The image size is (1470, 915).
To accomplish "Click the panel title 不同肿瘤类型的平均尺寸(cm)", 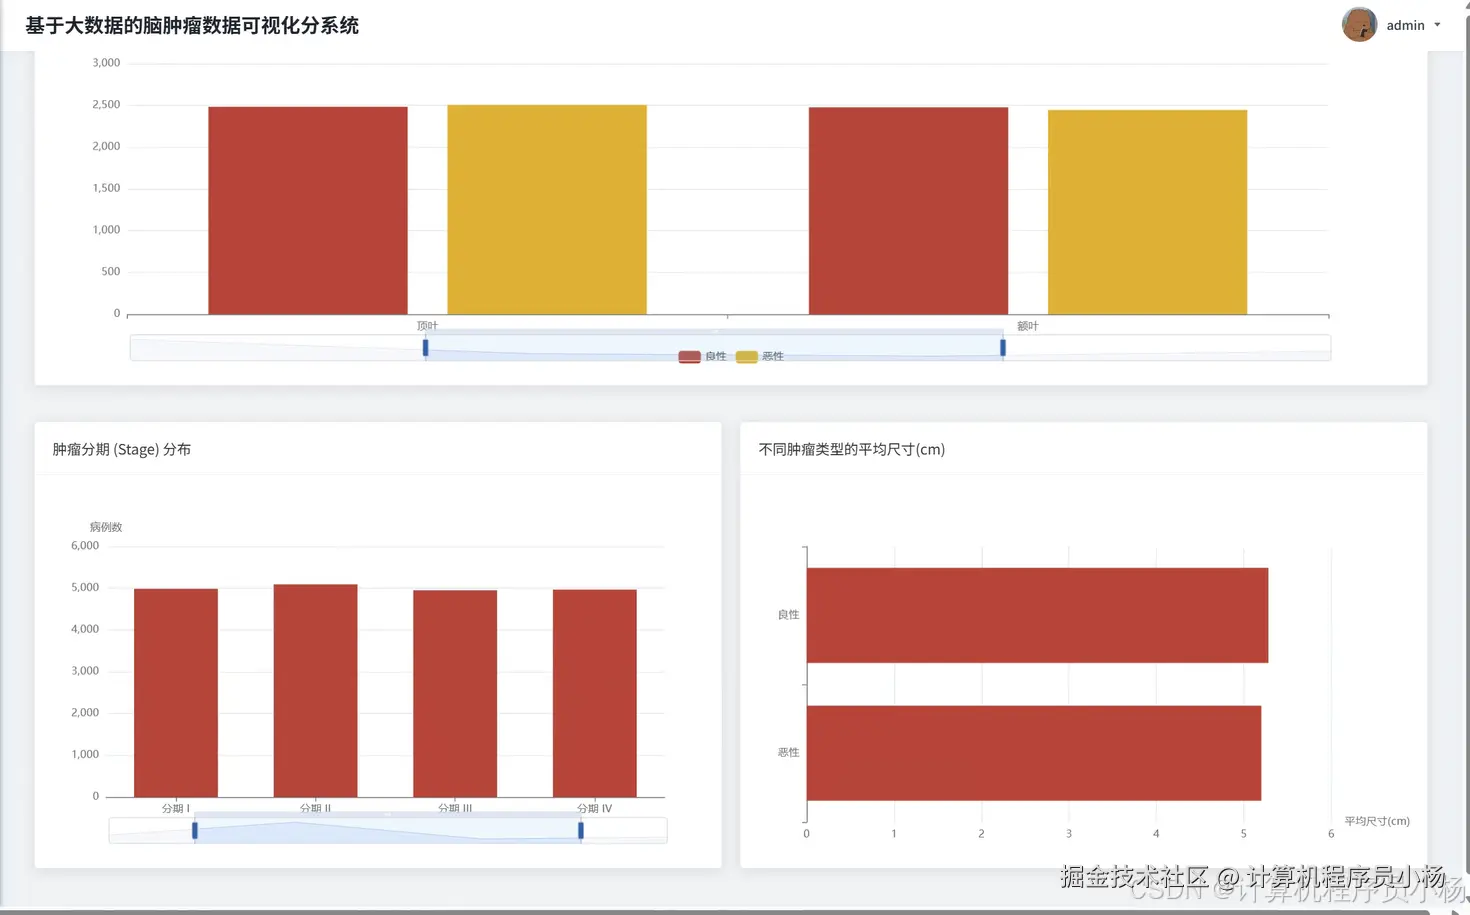I will [x=850, y=449].
